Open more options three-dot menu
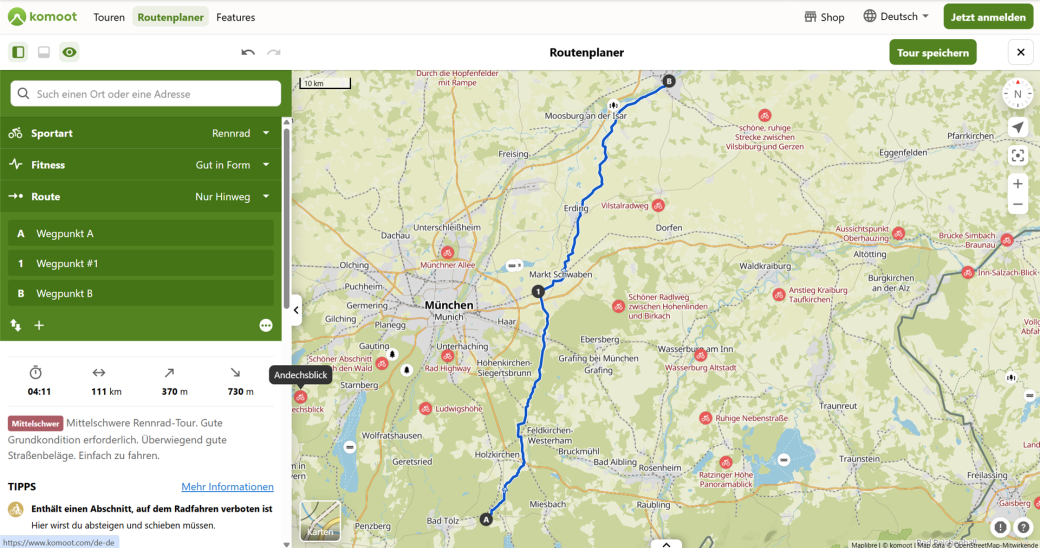This screenshot has width=1040, height=548. point(266,325)
